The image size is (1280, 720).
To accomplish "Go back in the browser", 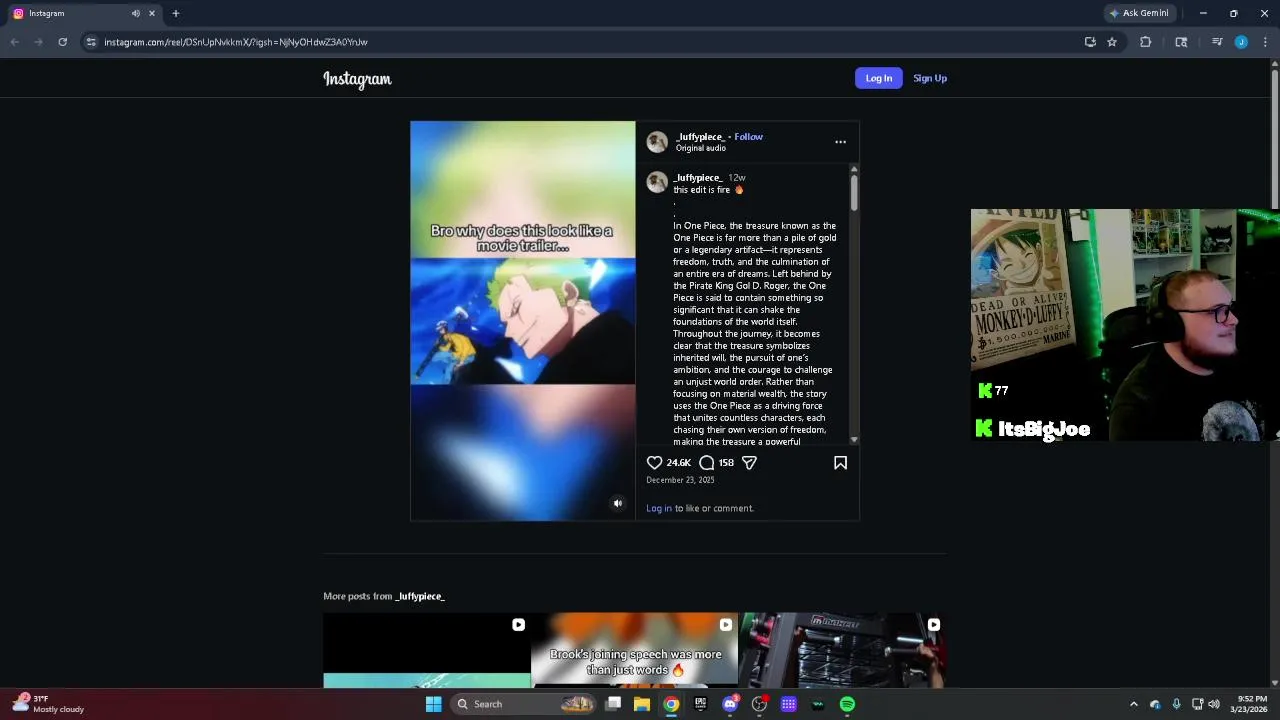I will [14, 42].
